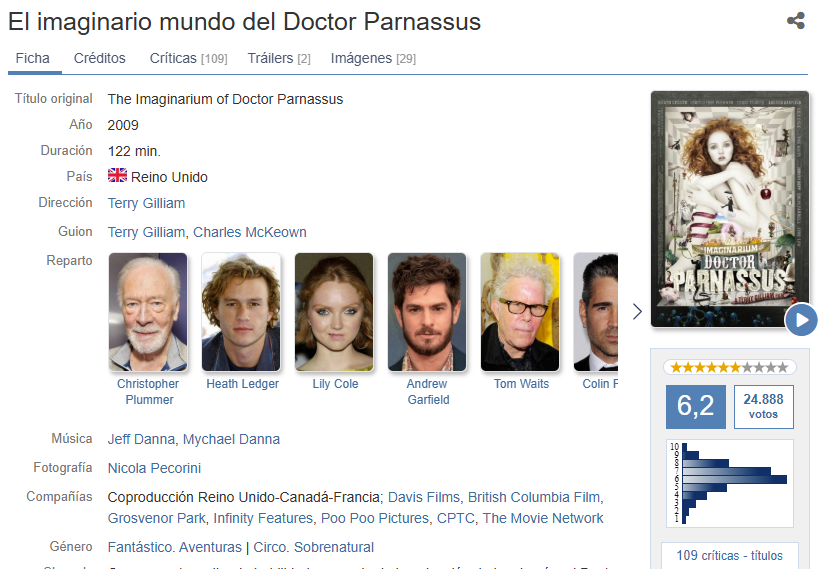Viewport: 823px width, 569px height.
Task: Open the Nicola Pecorini link
Action: [154, 468]
